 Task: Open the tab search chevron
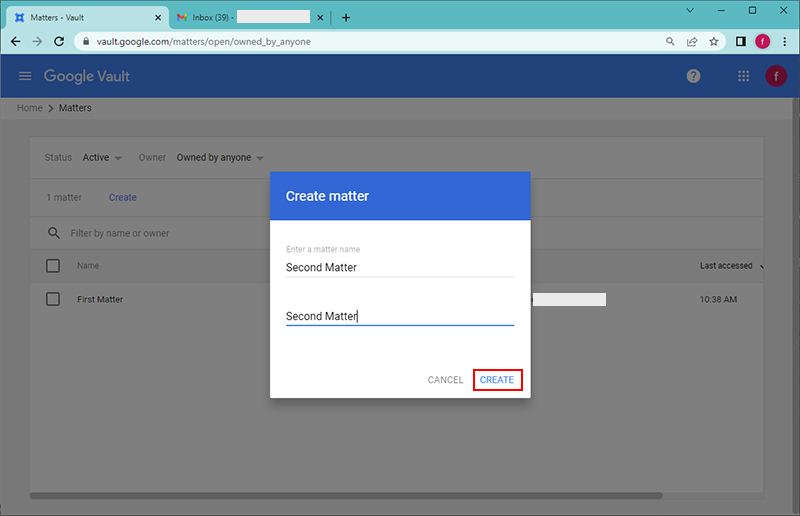point(690,10)
